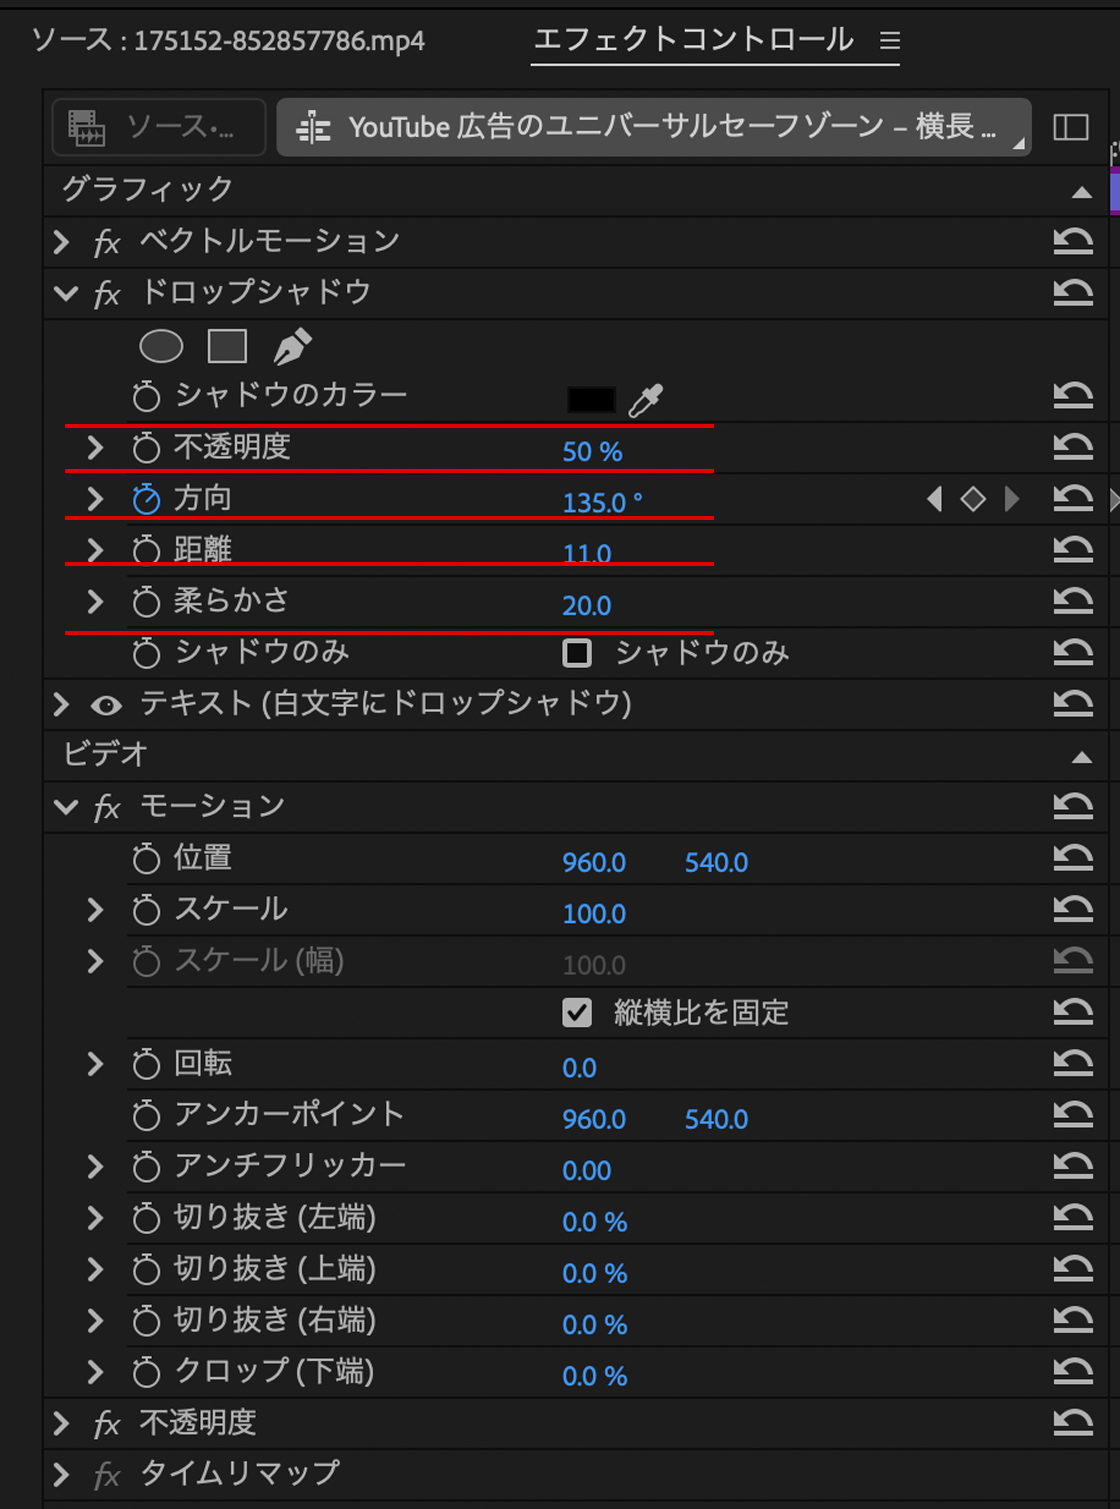The height and width of the screenshot is (1509, 1120).
Task: Open the YouTube 広告 sequence clip selector
Action: click(x=653, y=127)
